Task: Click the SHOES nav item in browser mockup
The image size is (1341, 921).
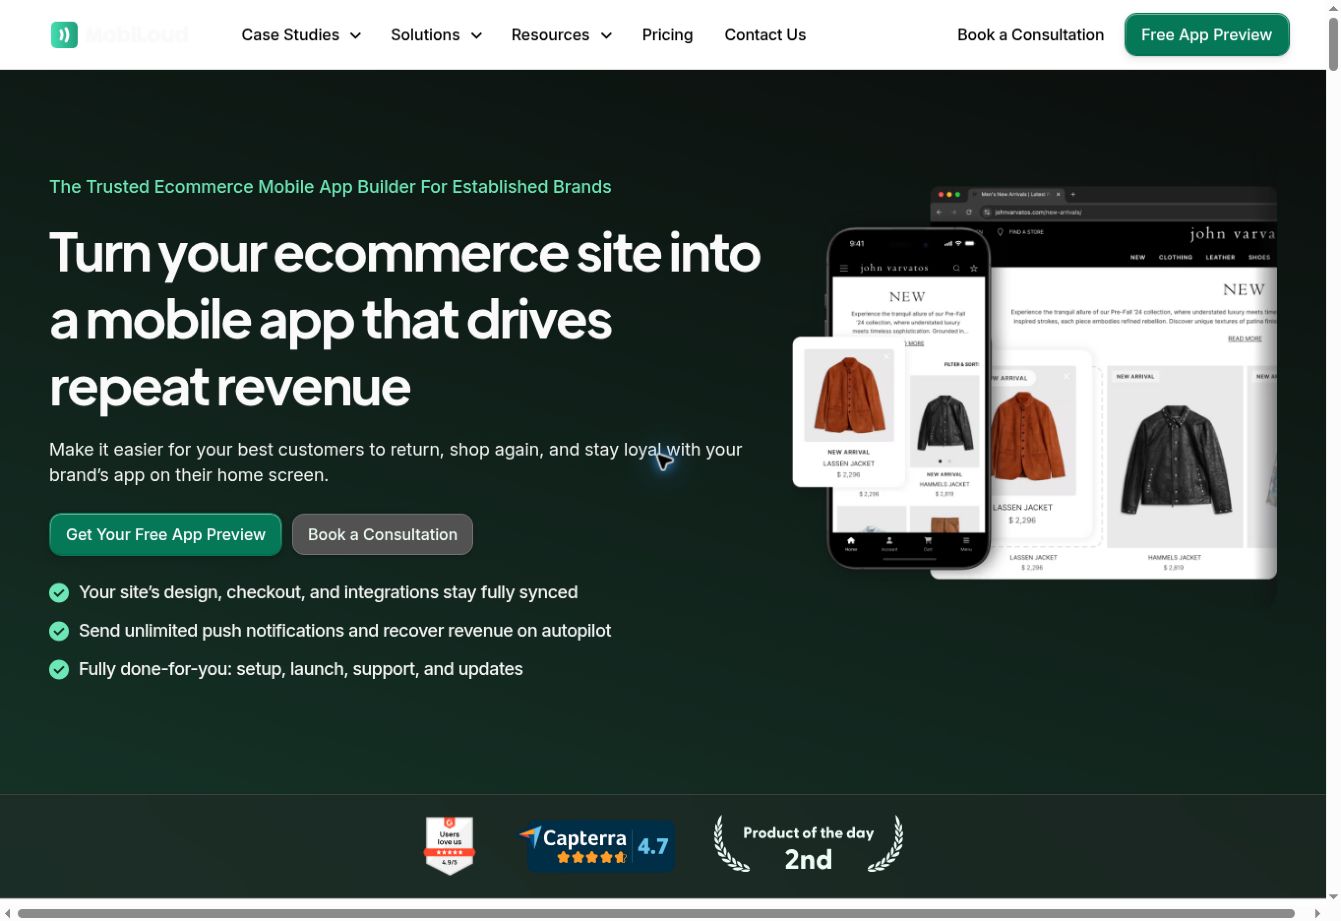Action: pos(1259,257)
